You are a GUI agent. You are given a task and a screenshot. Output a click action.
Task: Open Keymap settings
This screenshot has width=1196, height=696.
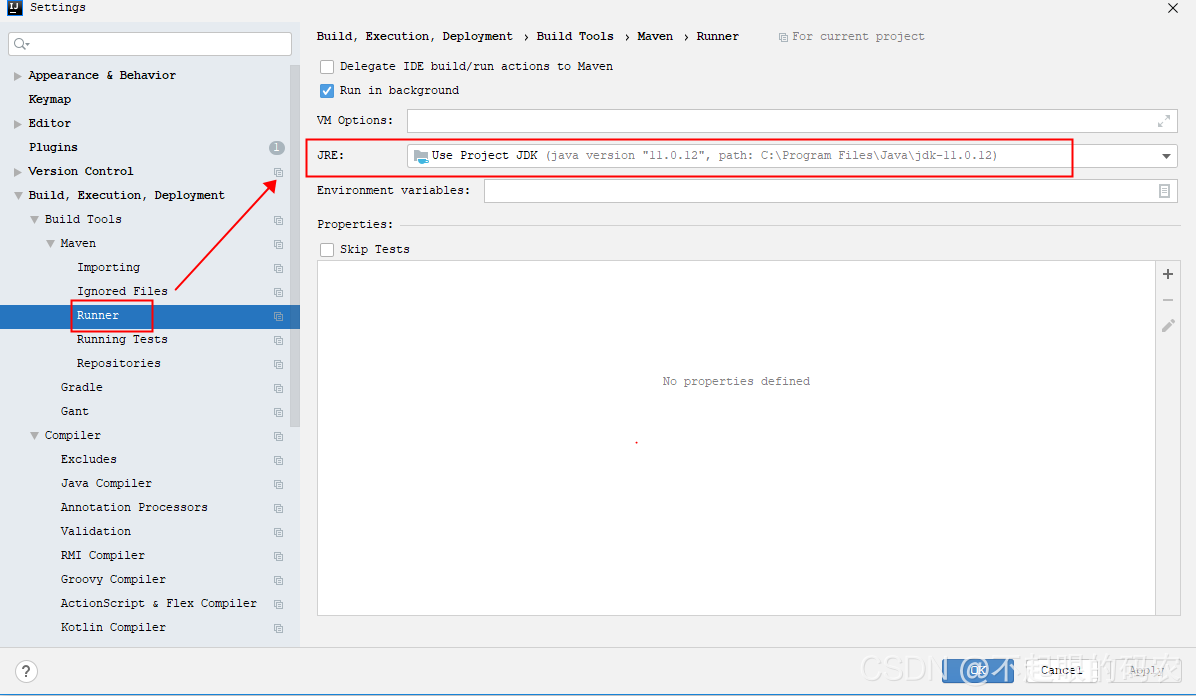50,99
